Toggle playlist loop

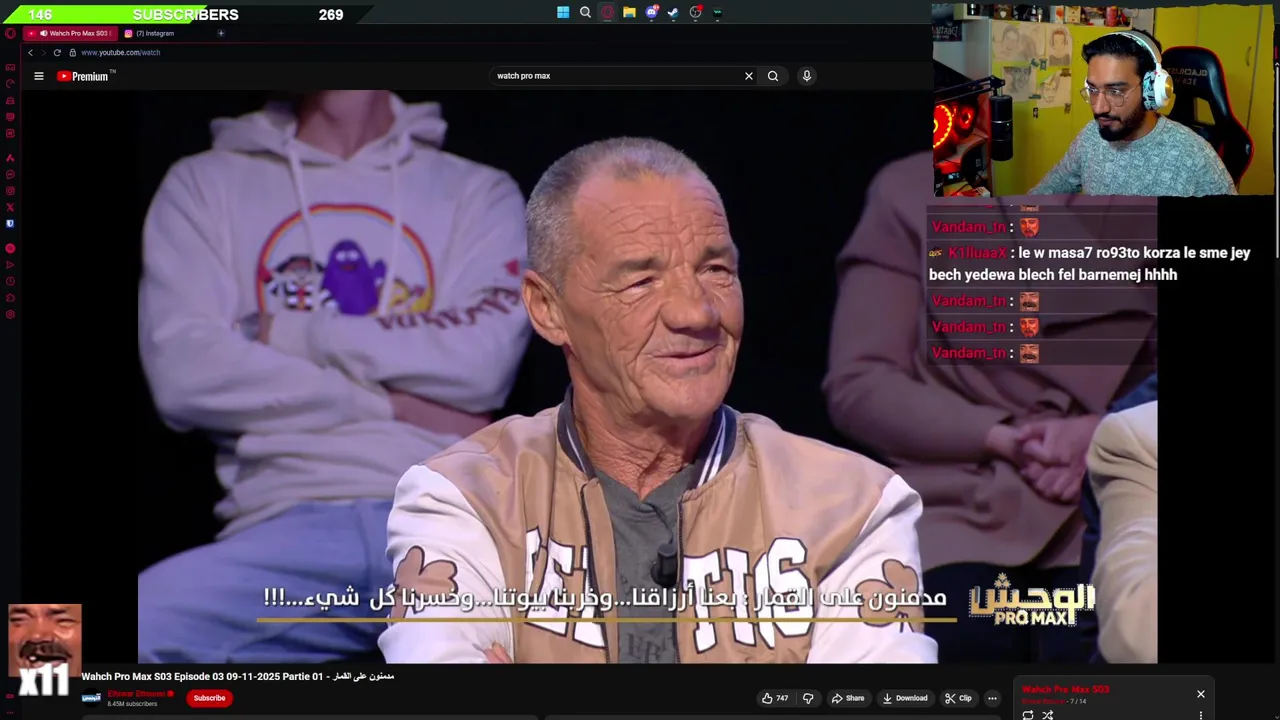(x=1027, y=715)
